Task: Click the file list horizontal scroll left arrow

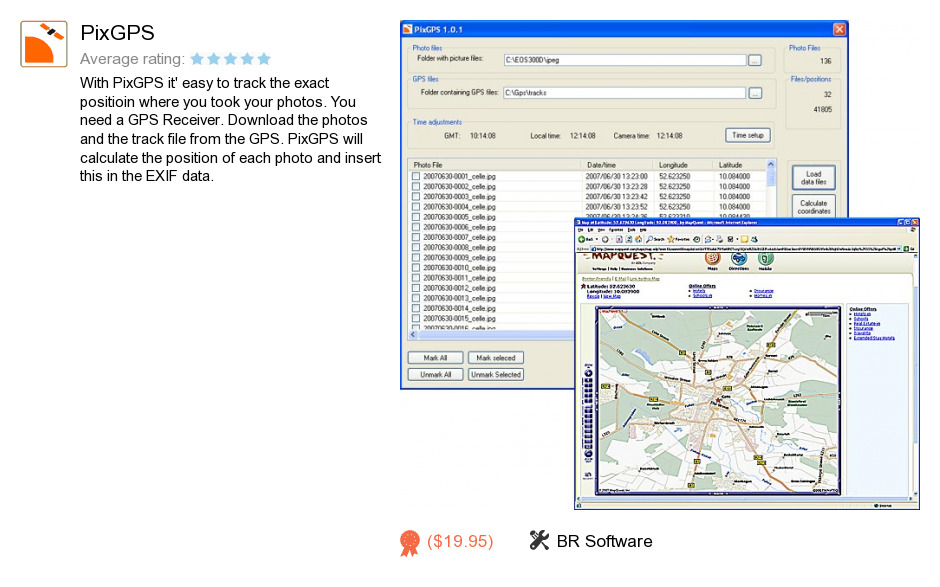Action: tap(413, 335)
